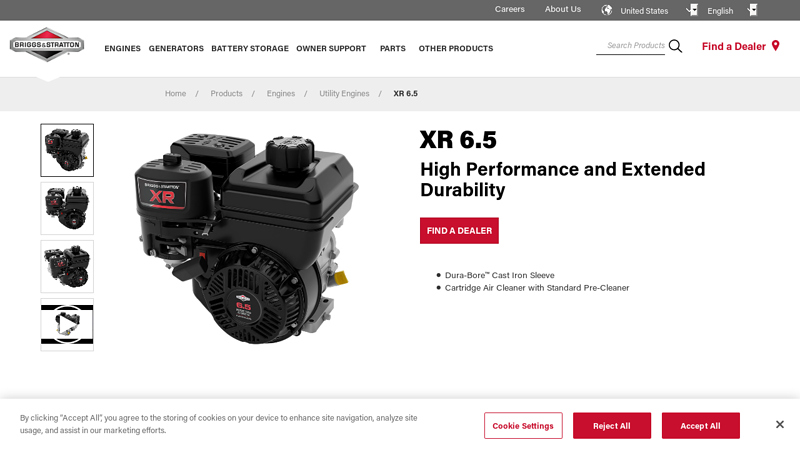Open the Engines menu
800x450 pixels.
pos(122,48)
